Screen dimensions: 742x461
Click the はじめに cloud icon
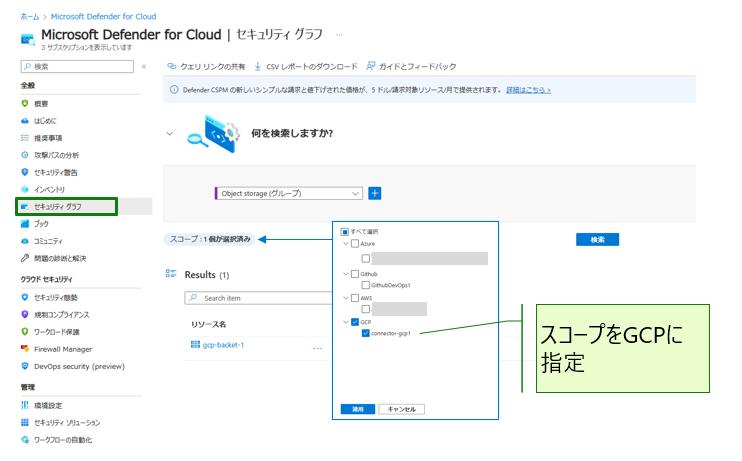coord(25,121)
